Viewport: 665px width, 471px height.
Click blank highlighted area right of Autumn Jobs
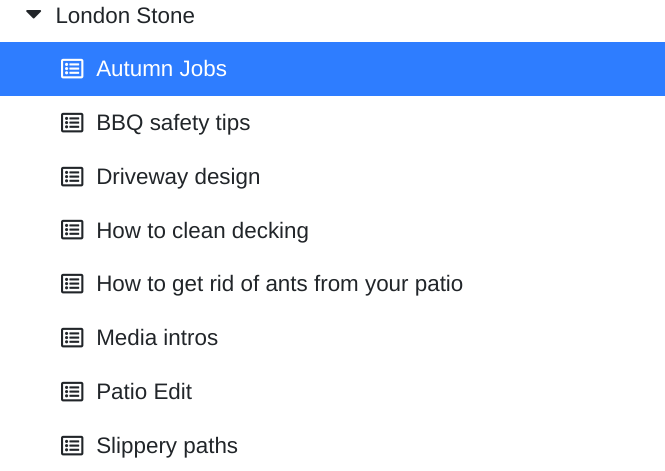(450, 69)
